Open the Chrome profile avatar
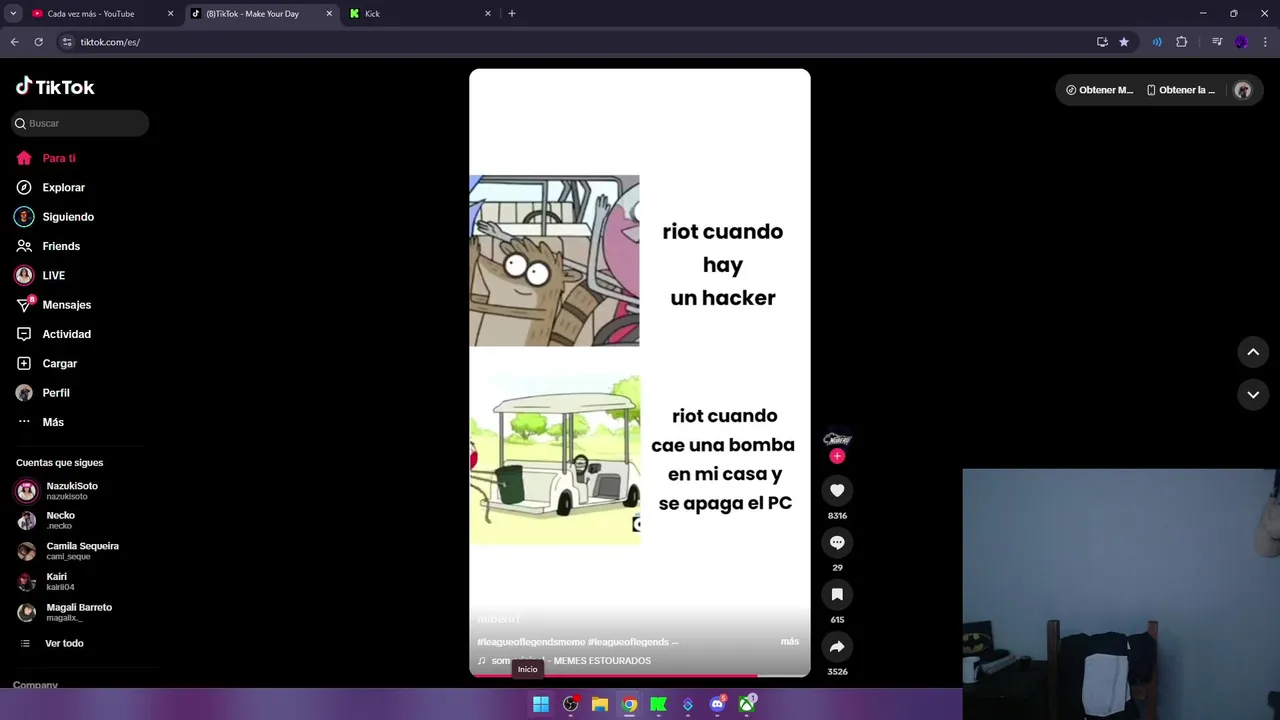 point(1241,42)
